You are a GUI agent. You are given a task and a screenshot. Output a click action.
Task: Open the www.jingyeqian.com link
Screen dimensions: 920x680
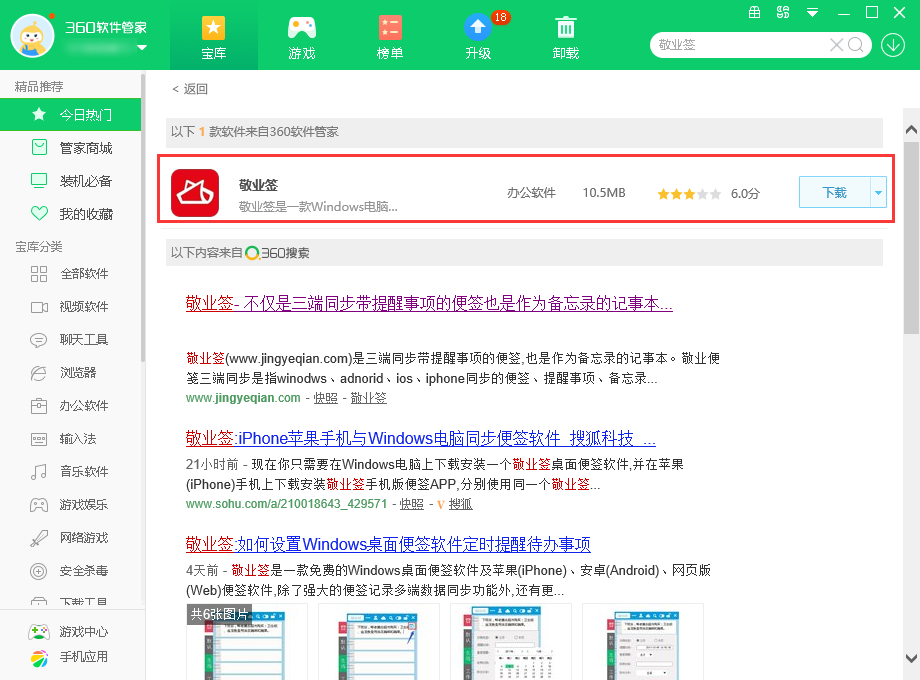(x=243, y=398)
